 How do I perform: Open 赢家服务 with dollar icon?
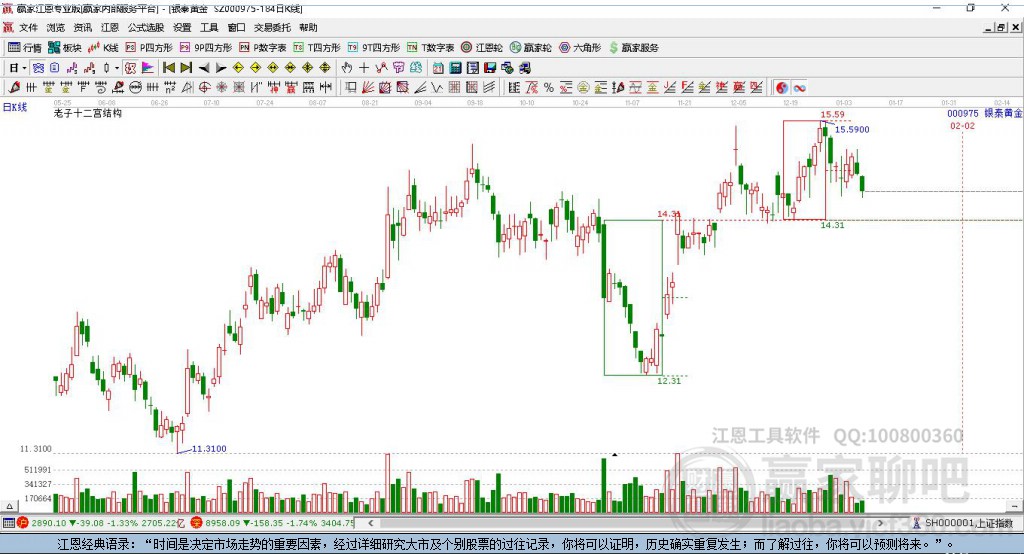[633, 48]
